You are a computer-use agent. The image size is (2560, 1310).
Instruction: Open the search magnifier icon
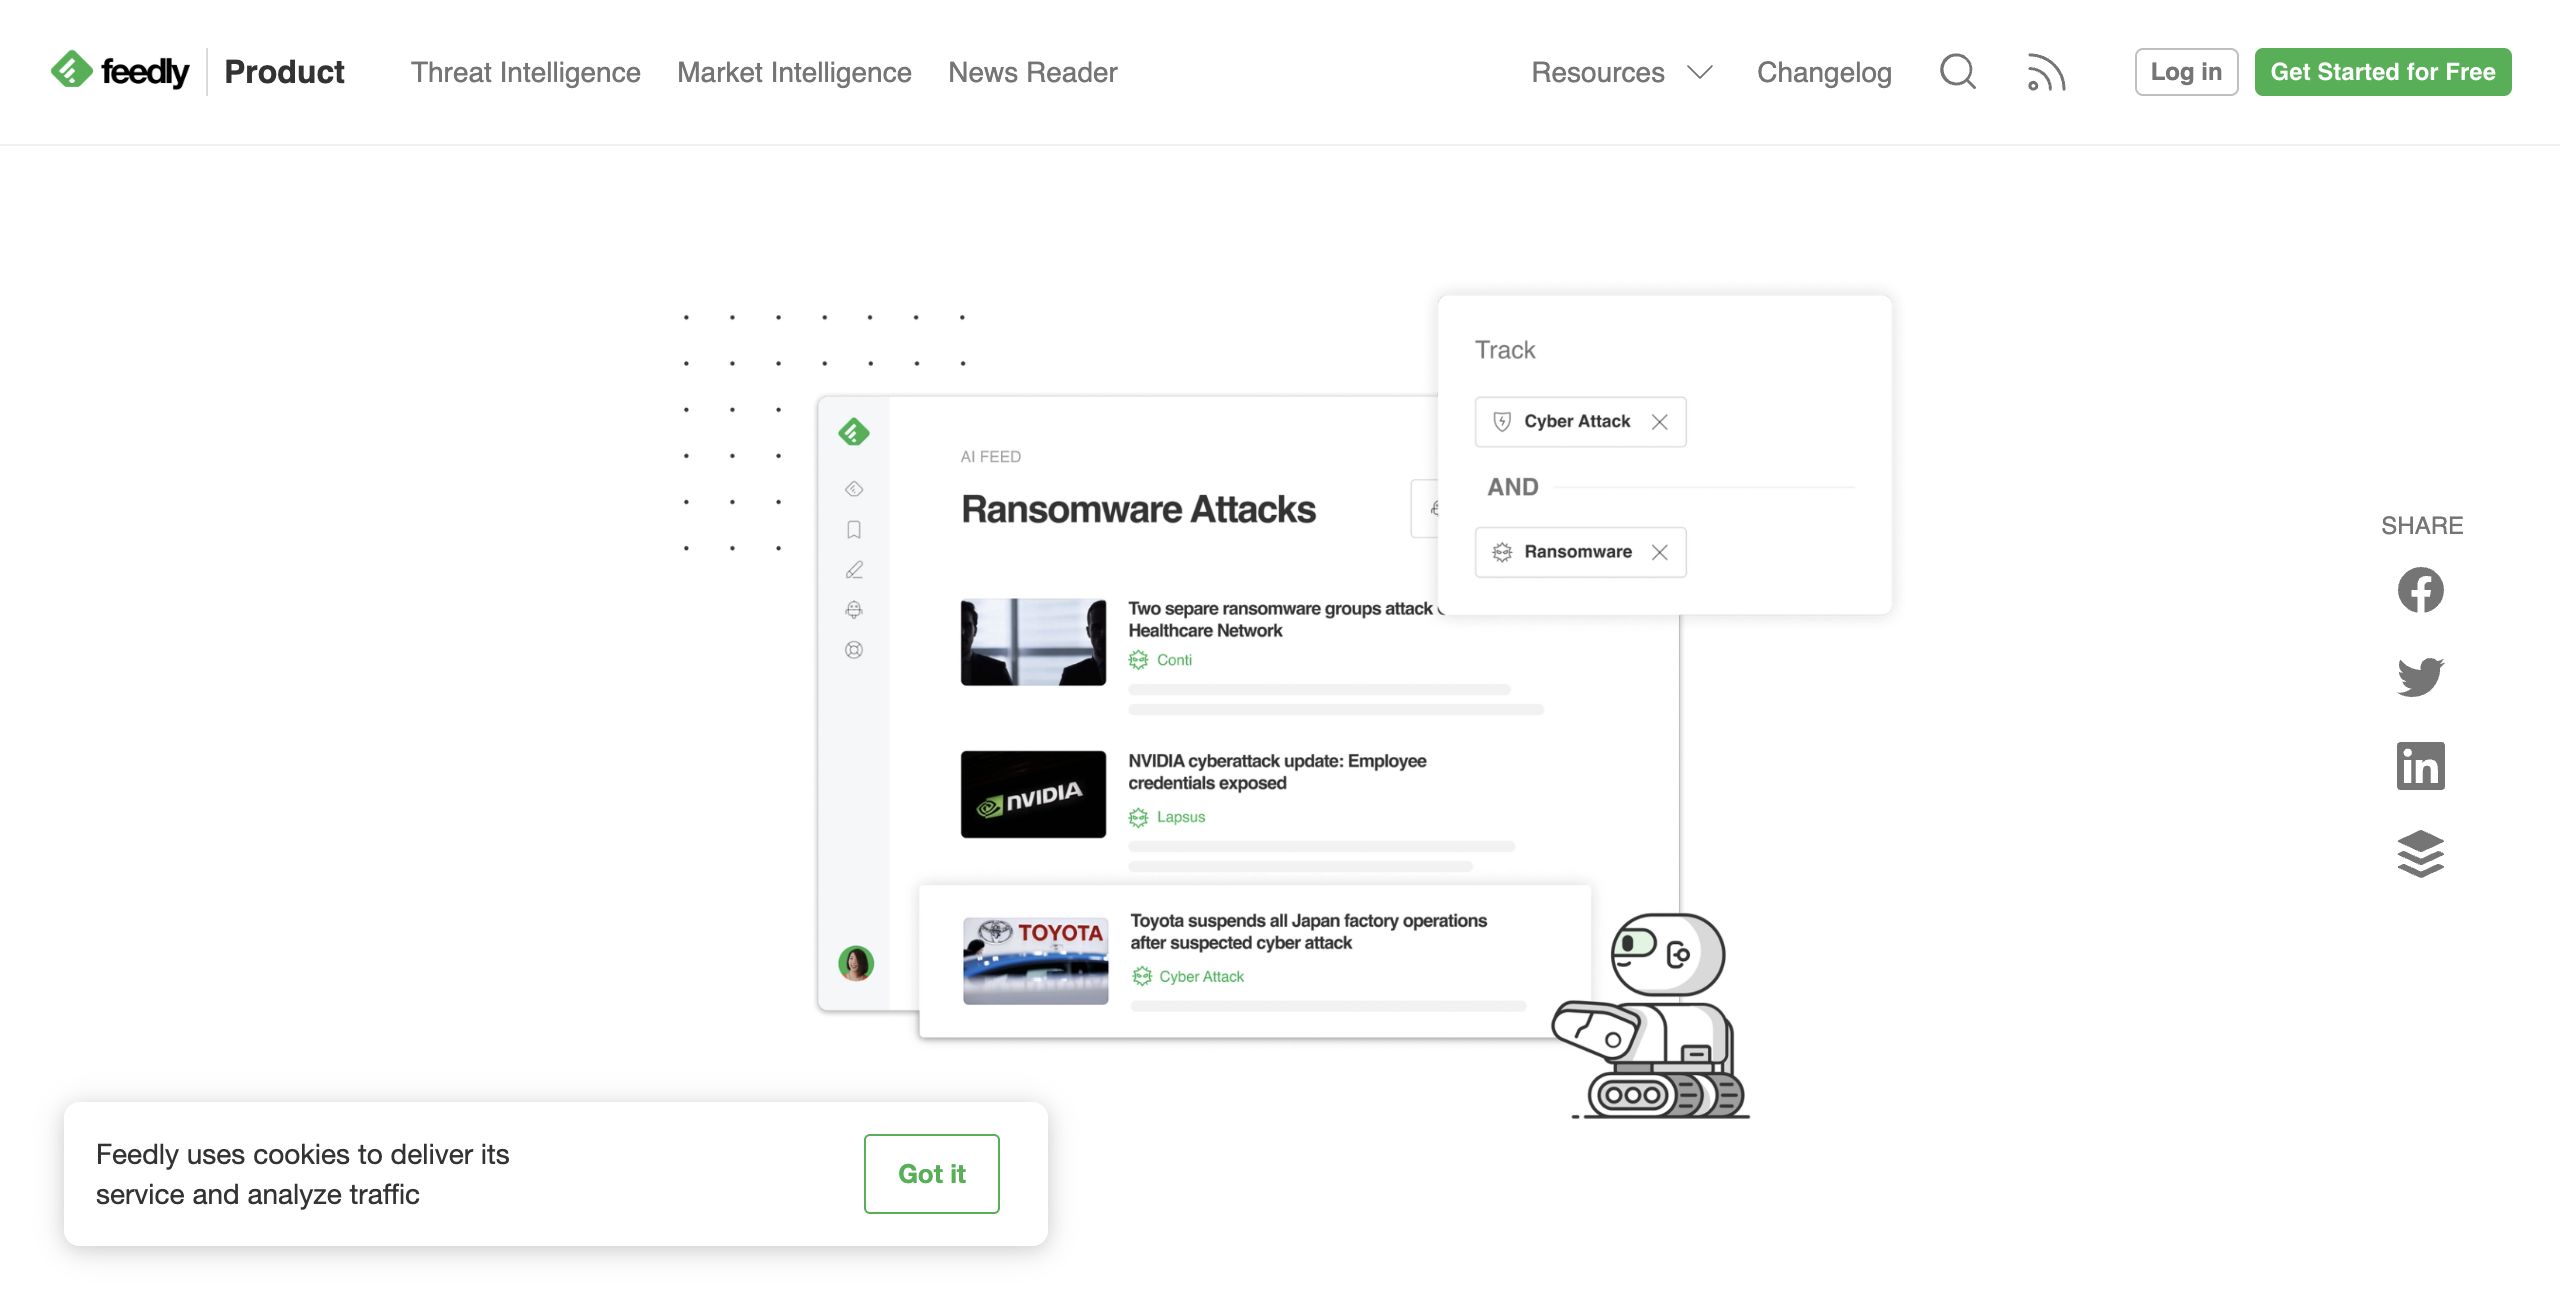click(x=1957, y=72)
